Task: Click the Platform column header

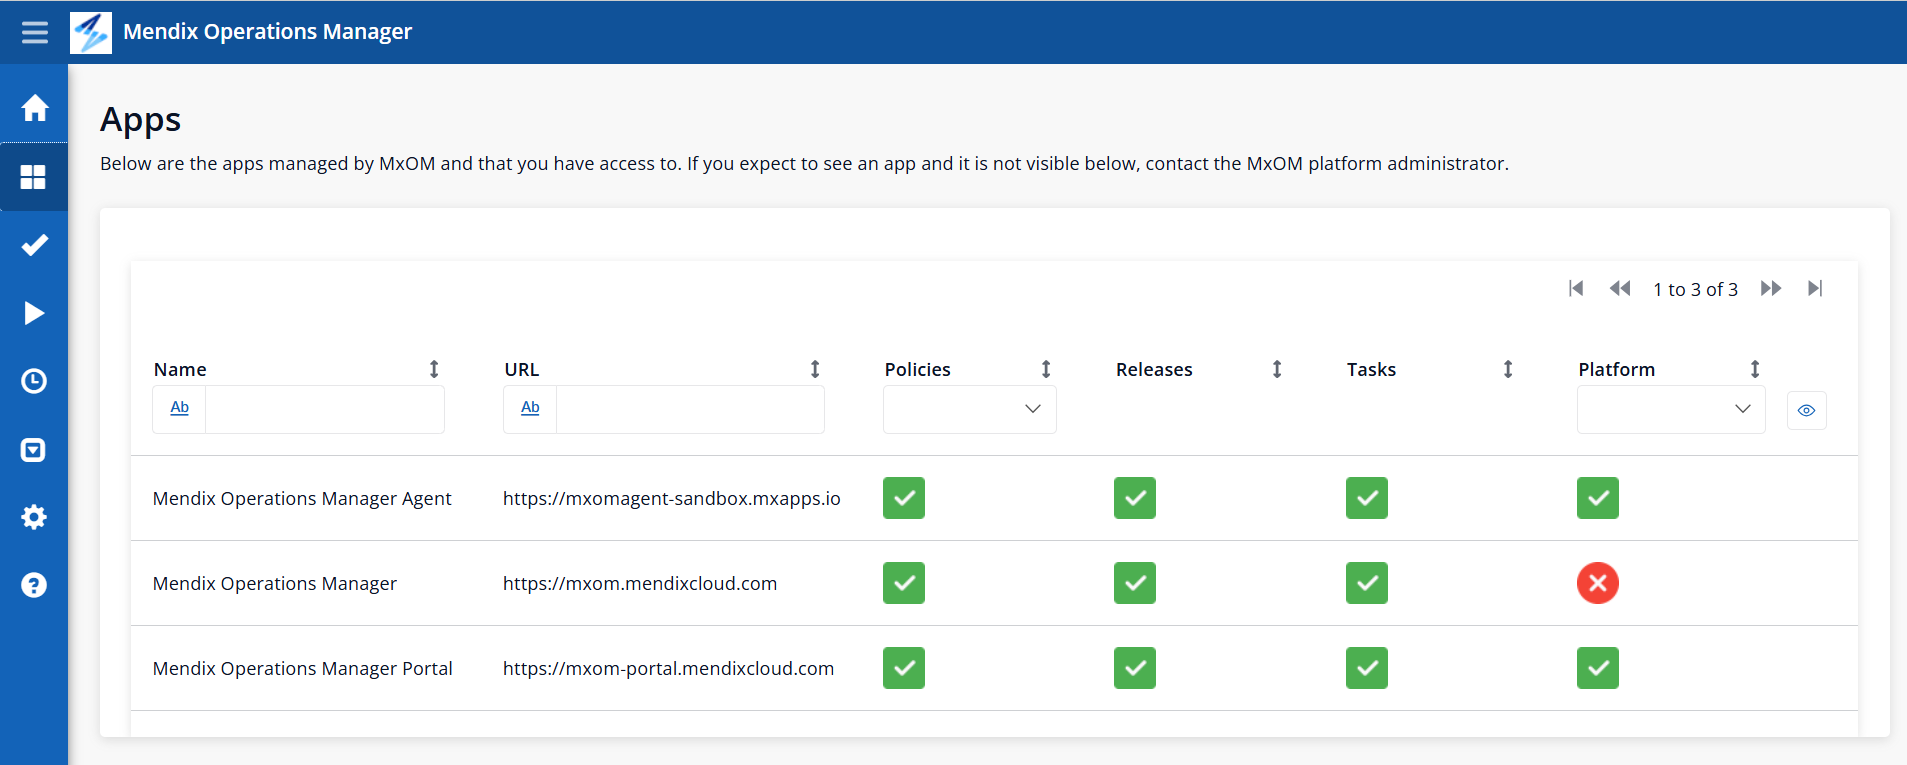Action: (x=1617, y=369)
